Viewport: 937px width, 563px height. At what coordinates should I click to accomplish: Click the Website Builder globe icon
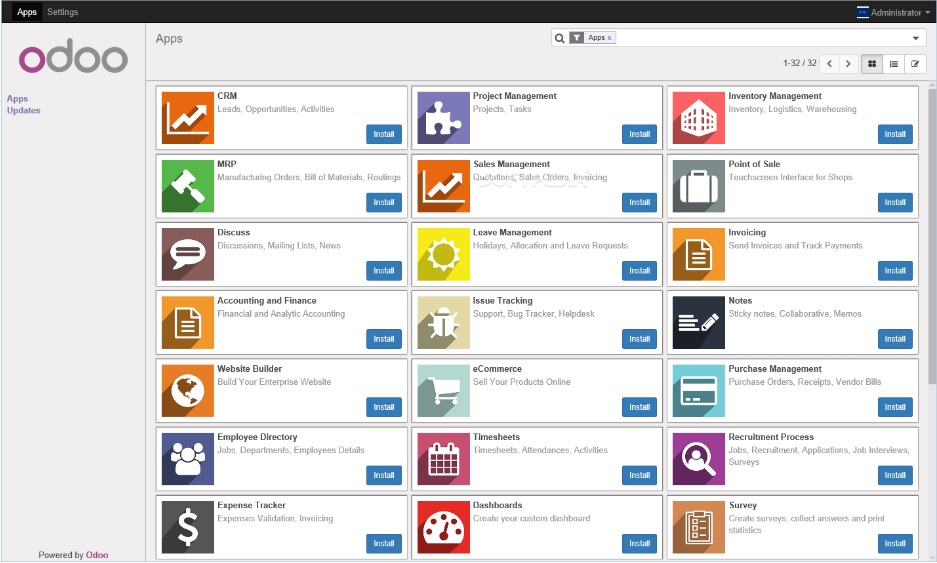pos(188,390)
